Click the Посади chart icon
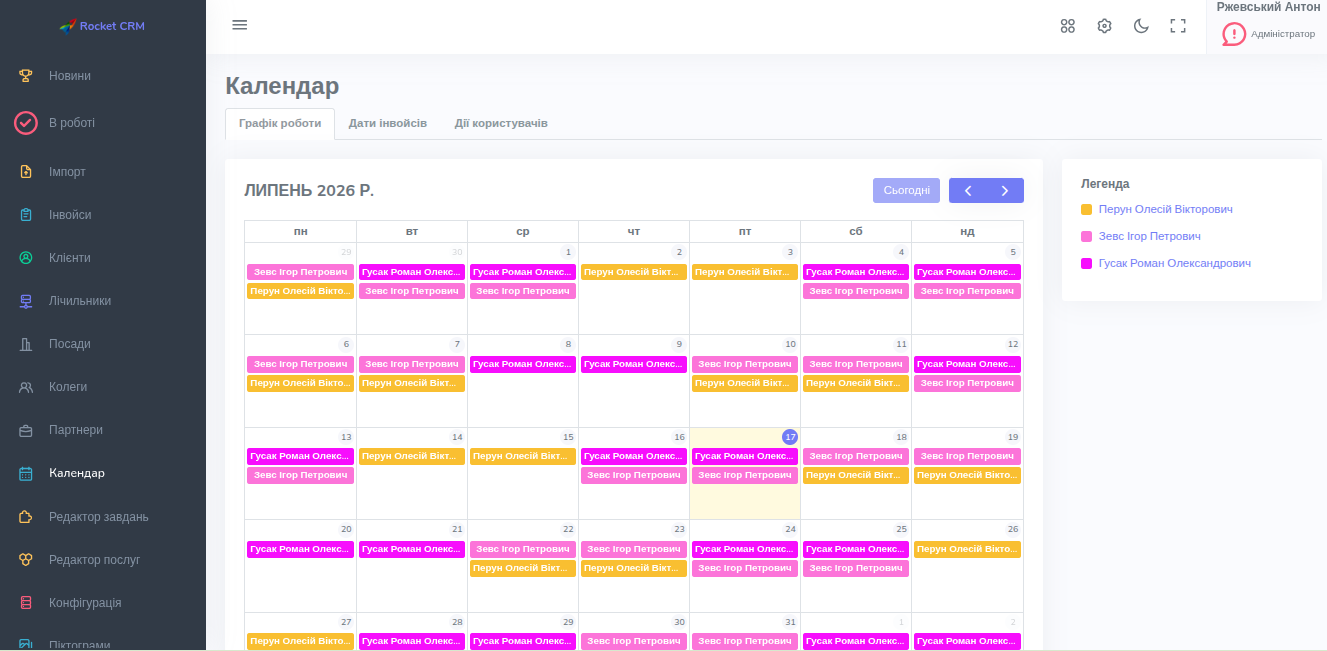Screen dimensions: 1327x651 [26, 344]
